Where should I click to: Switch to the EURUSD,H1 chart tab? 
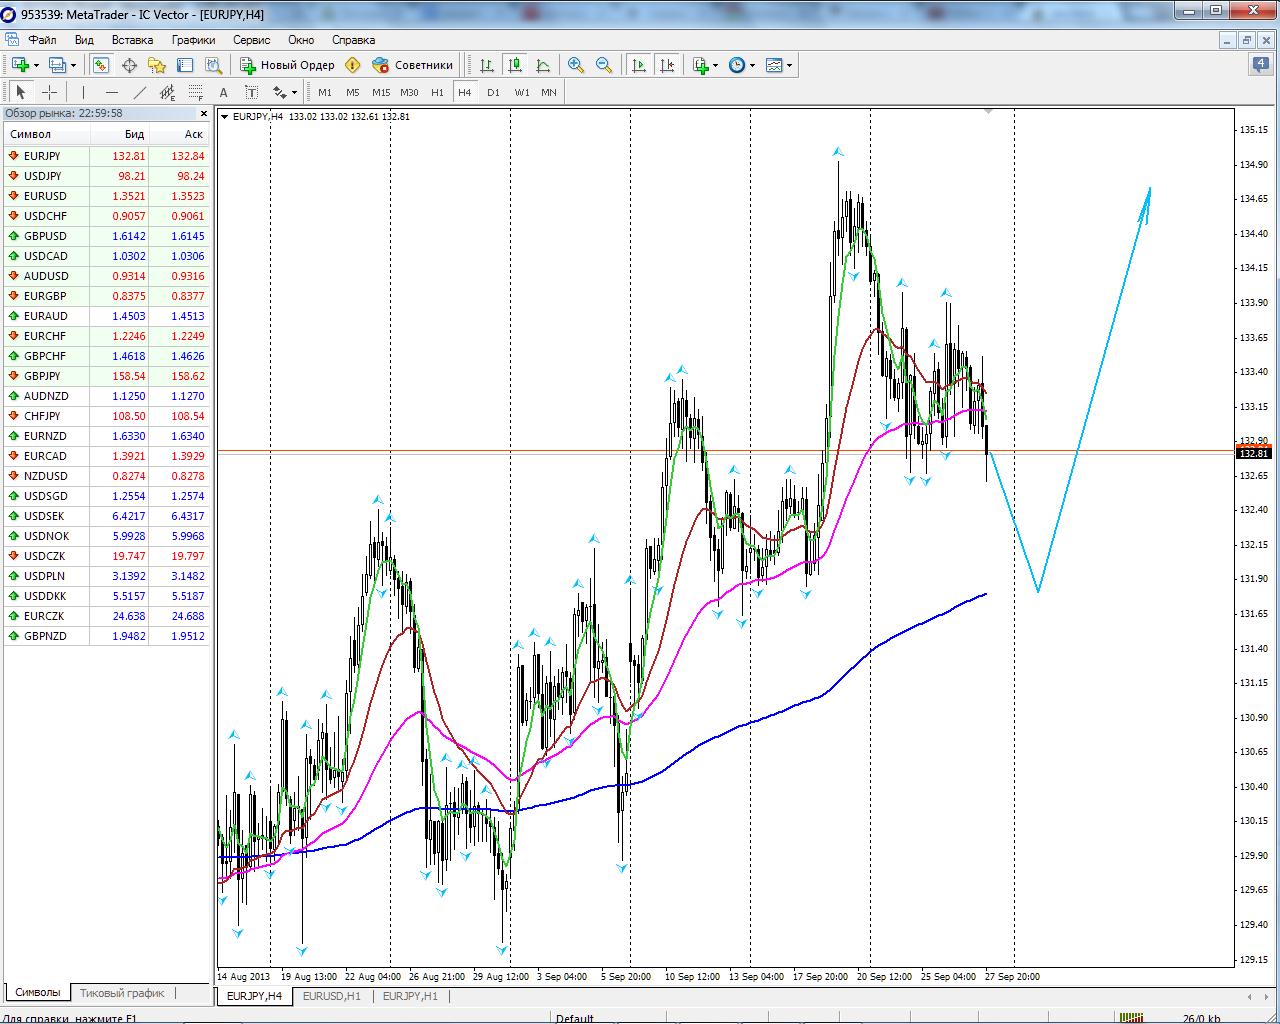[331, 996]
